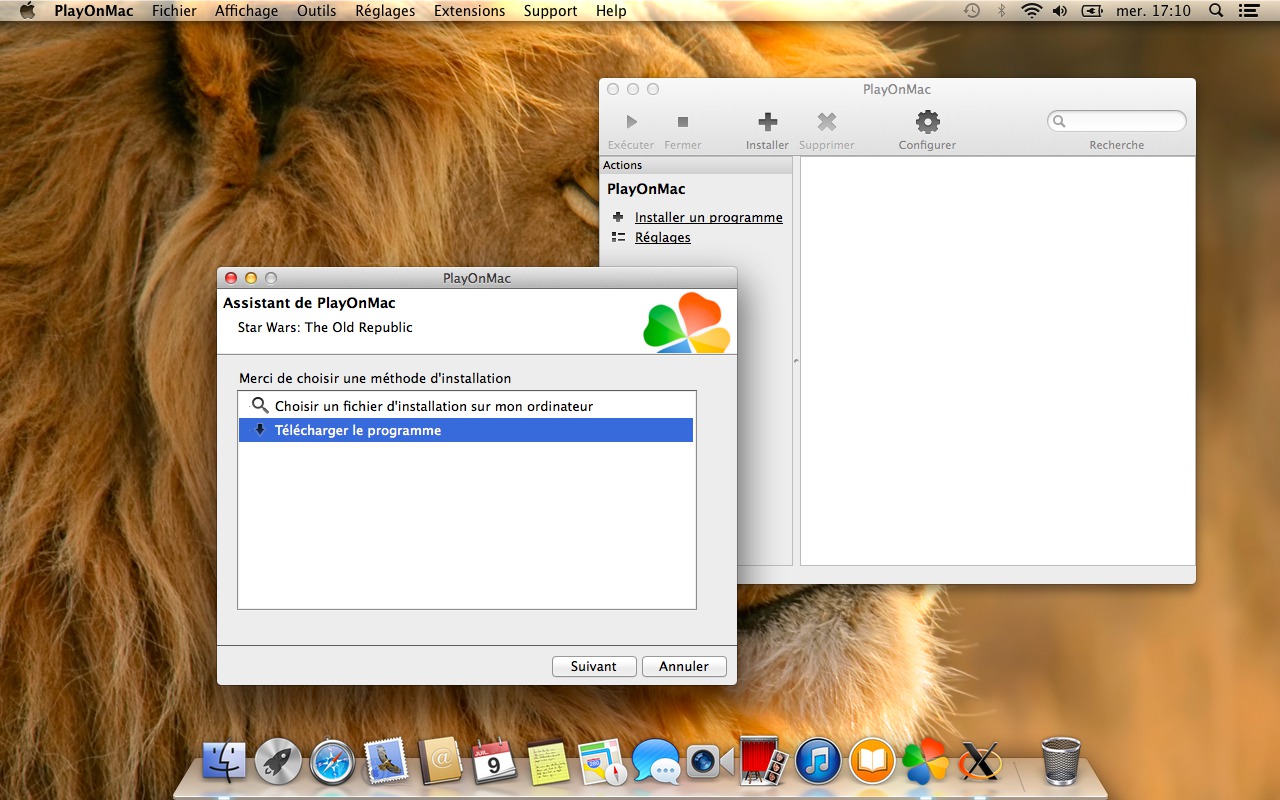Screen dimensions: 1280x800
Task: Open Maps icon in the Dock
Action: pyautogui.click(x=602, y=762)
